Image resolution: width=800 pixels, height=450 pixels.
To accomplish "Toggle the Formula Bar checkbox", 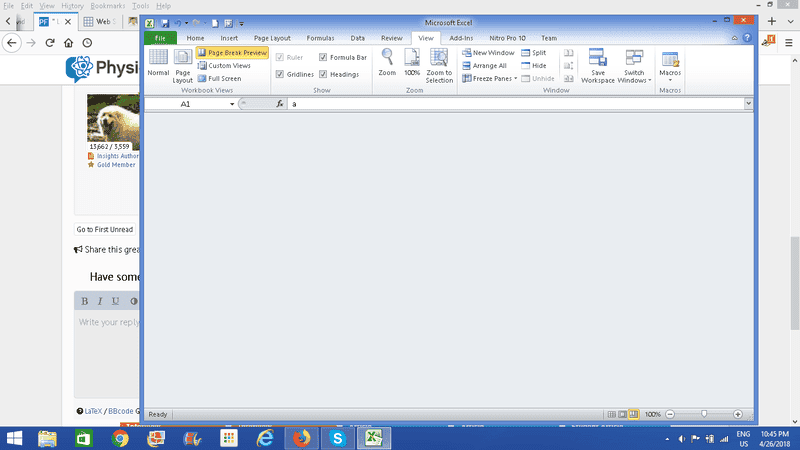I will (x=323, y=58).
